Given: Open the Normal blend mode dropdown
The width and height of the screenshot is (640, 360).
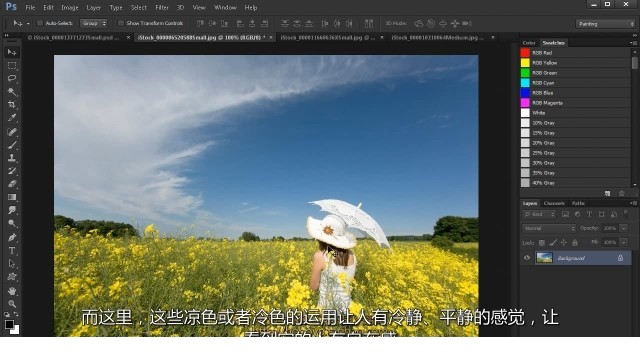Looking at the screenshot, I should coord(549,228).
